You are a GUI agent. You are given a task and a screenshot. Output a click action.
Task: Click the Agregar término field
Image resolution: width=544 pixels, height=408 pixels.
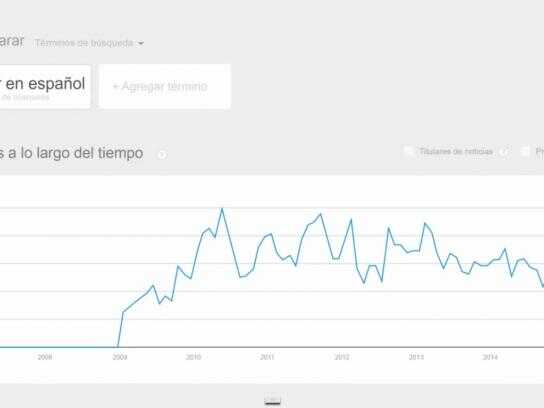[164, 86]
